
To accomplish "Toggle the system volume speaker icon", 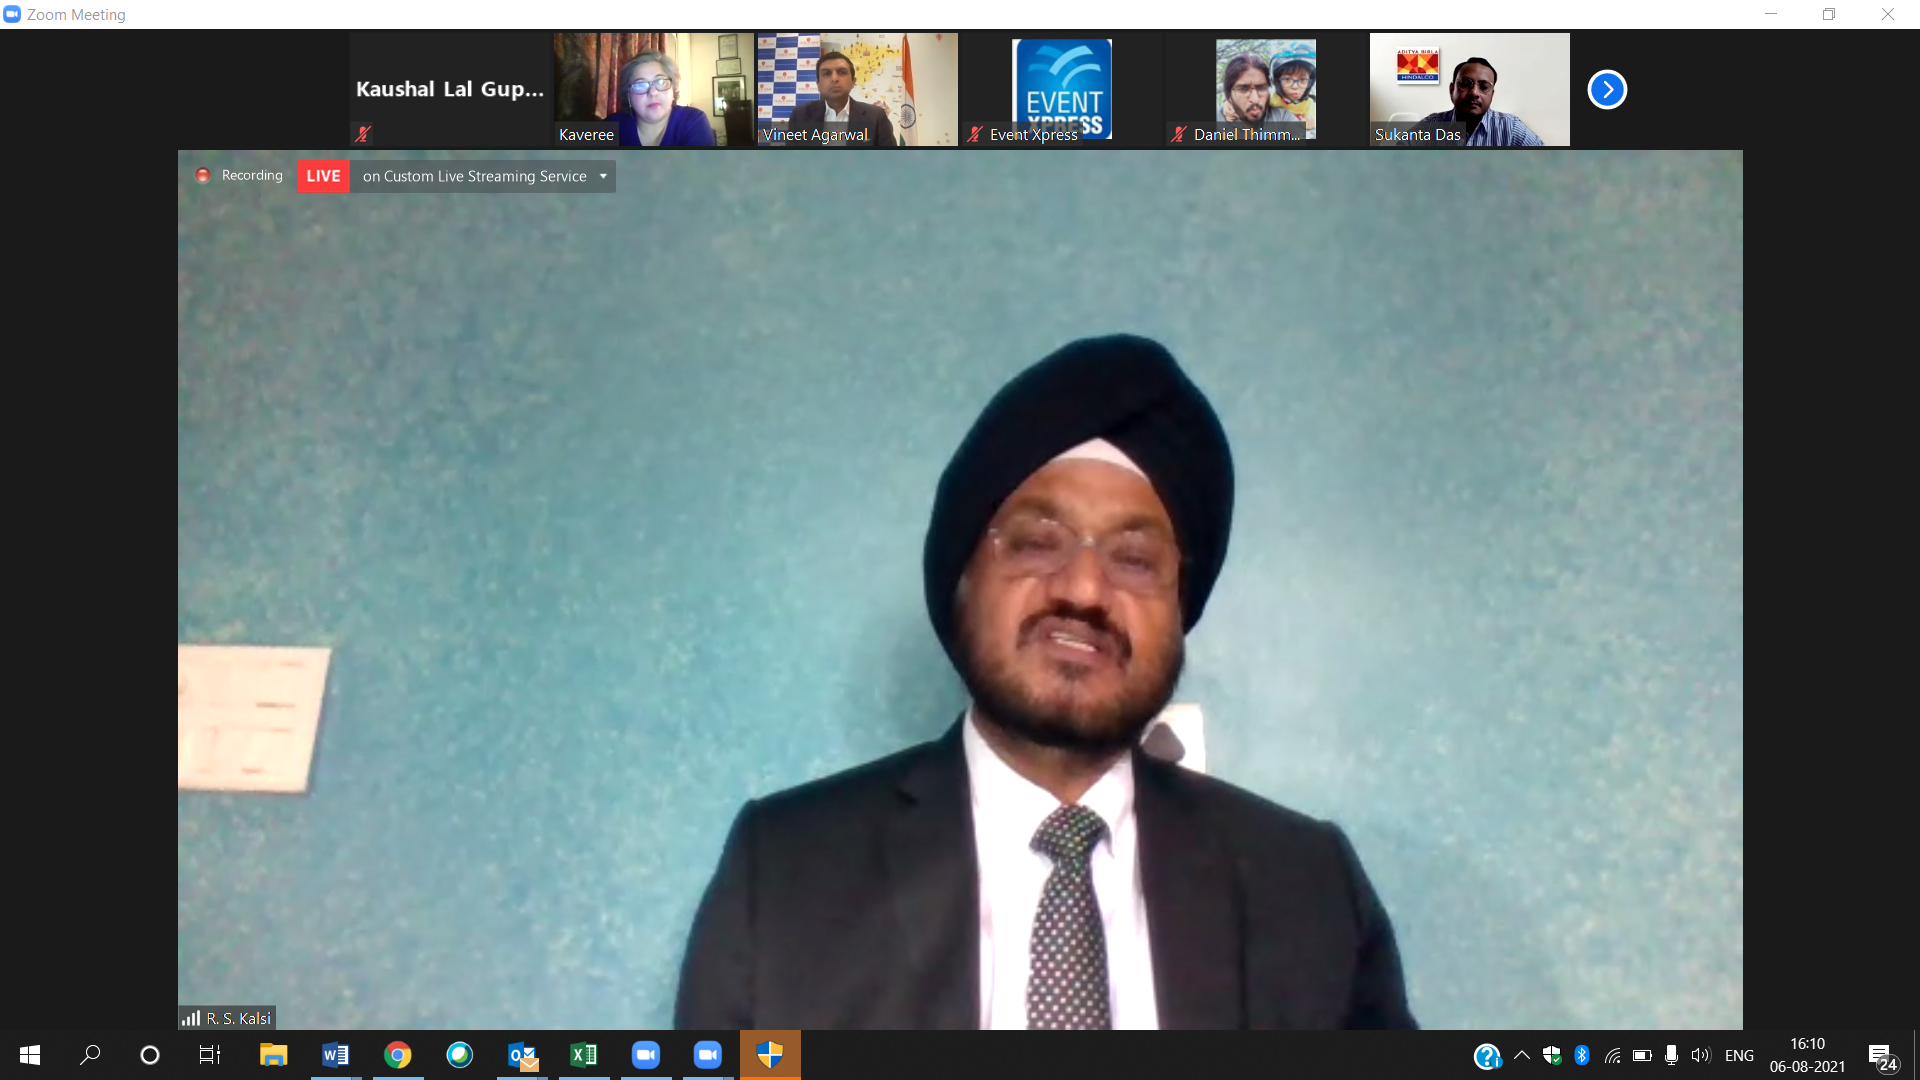I will coord(1700,1055).
